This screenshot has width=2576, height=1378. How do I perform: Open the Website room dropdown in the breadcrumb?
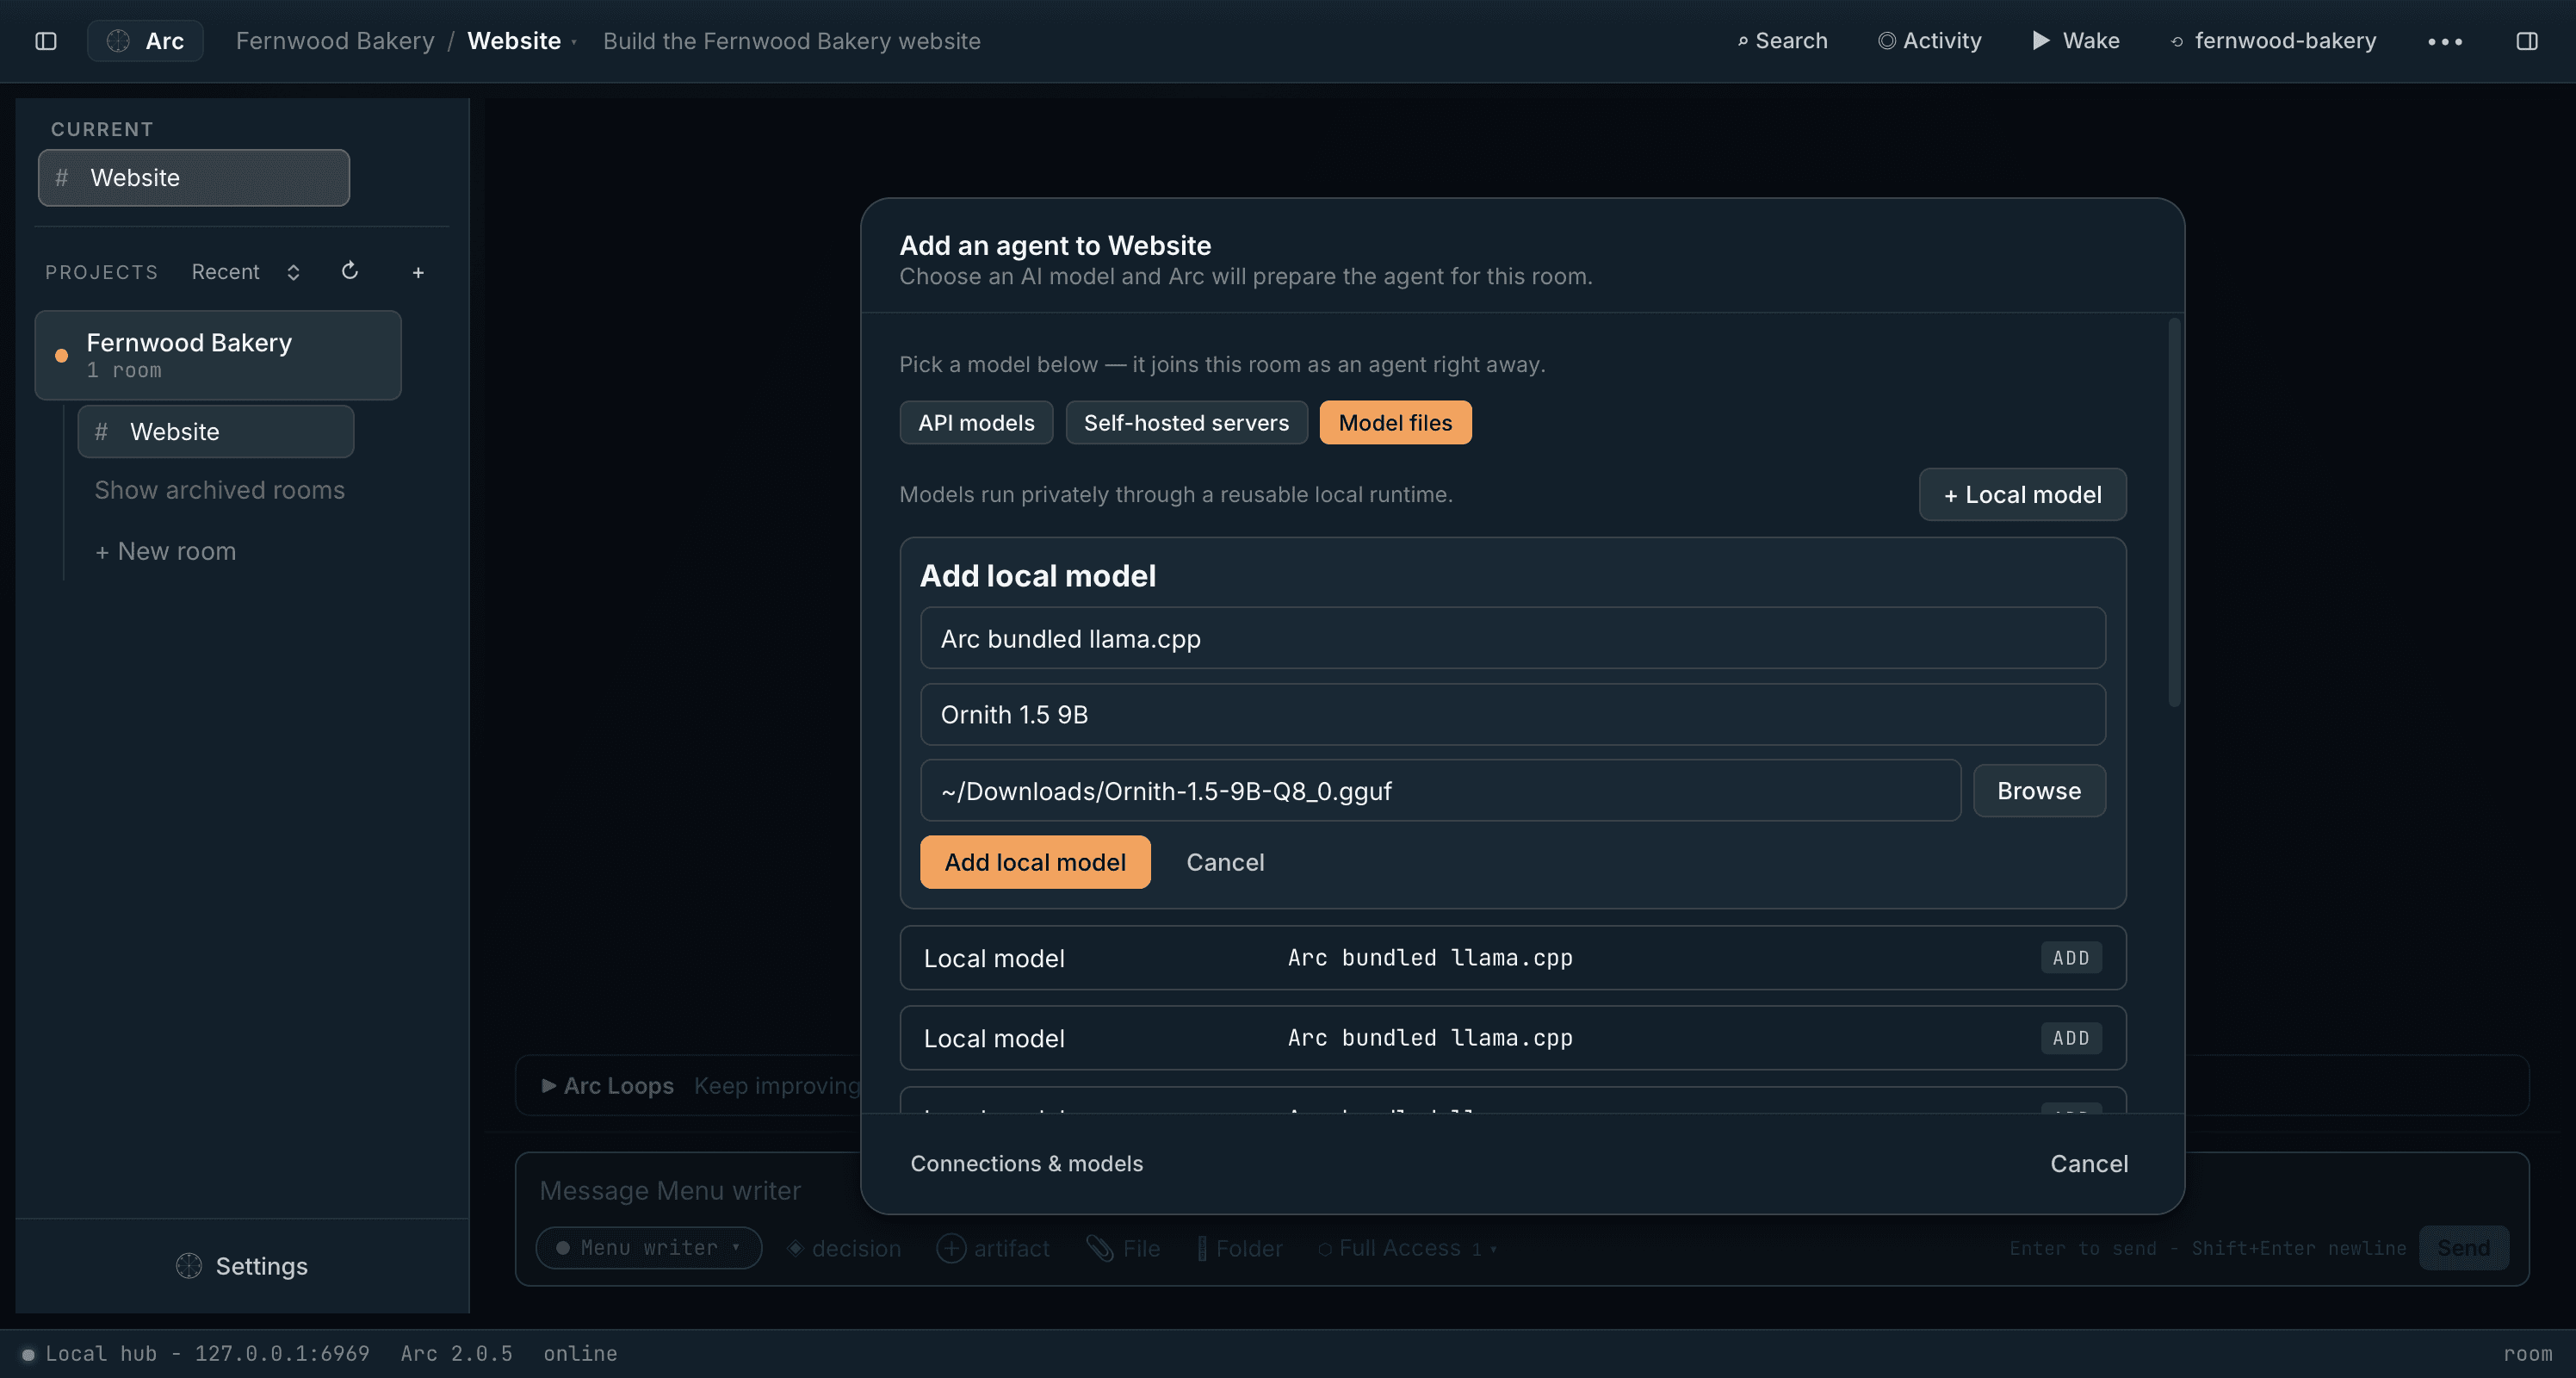(521, 41)
